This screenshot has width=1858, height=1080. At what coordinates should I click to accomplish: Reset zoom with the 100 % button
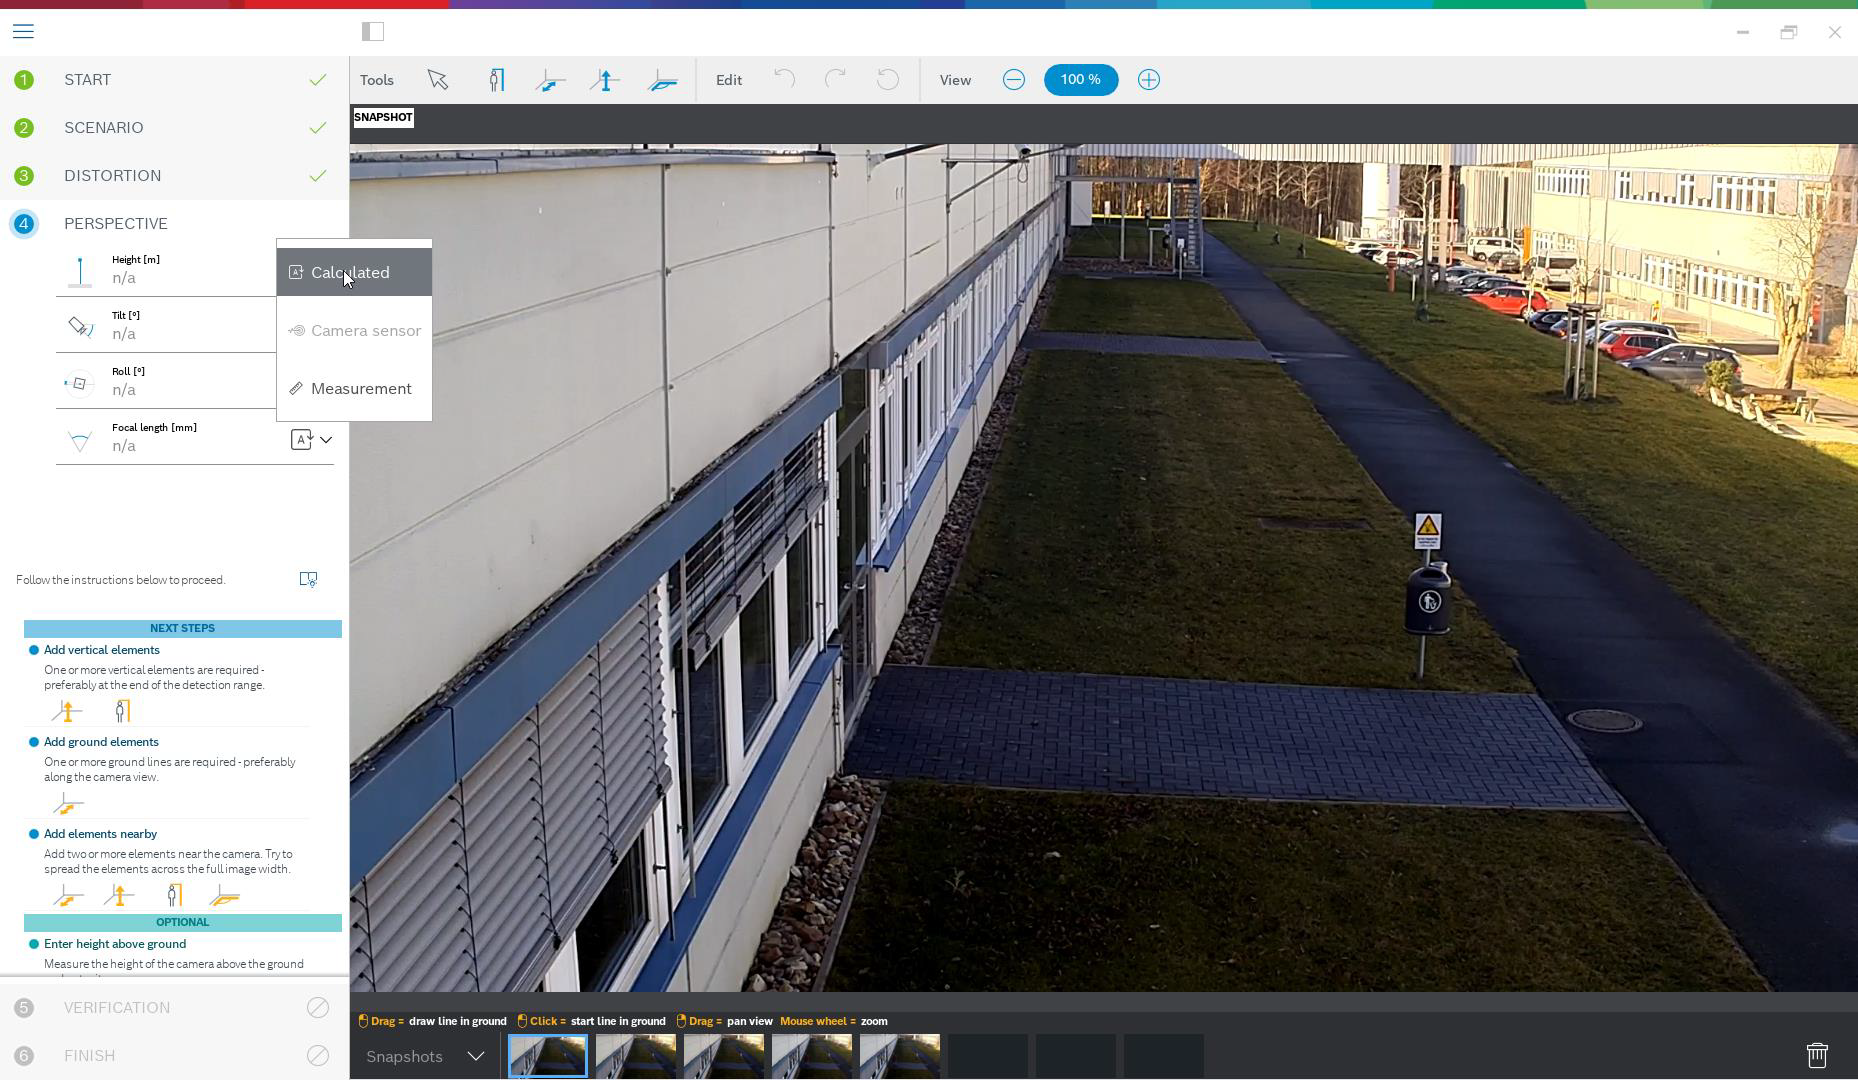[1080, 80]
